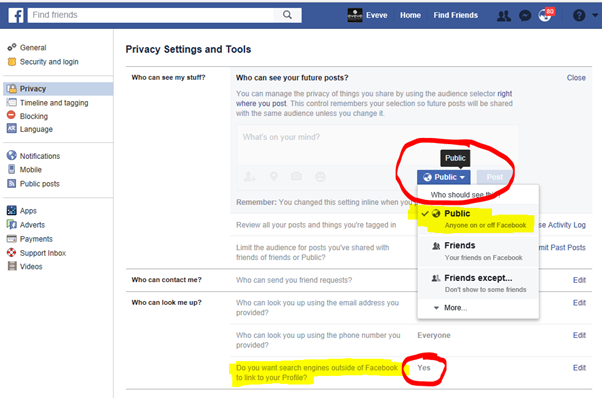Image resolution: width=602 pixels, height=398 pixels.
Task: Click the Timeline and tagging icon
Action: coord(12,102)
